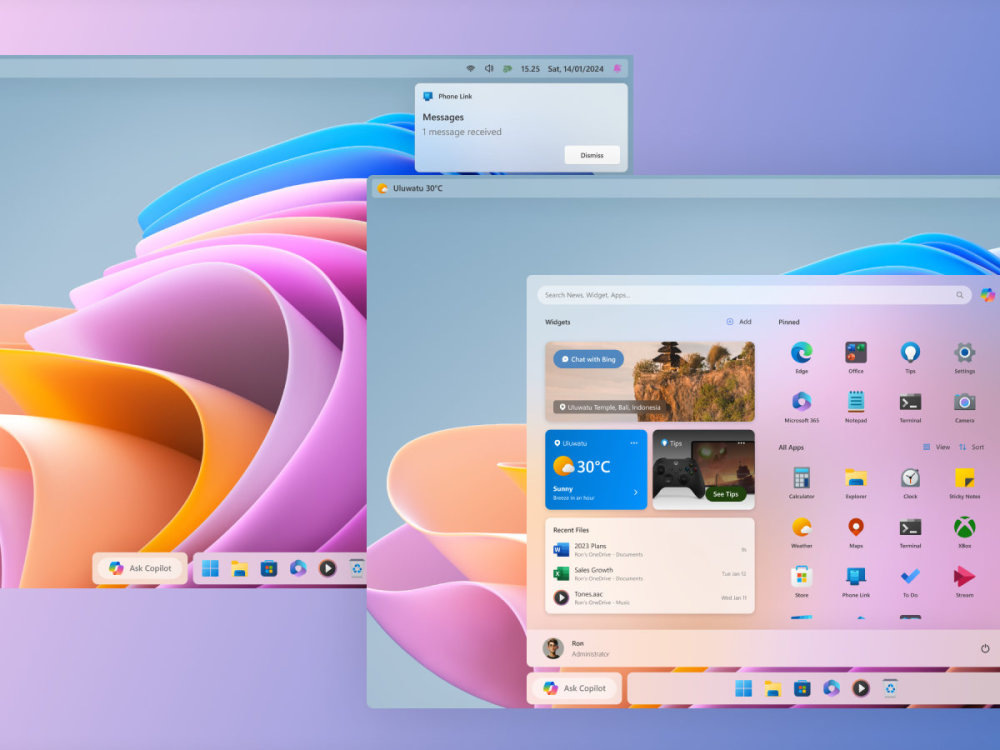Click the Copilot icon beside the search bar
The width and height of the screenshot is (1000, 750).
(987, 295)
